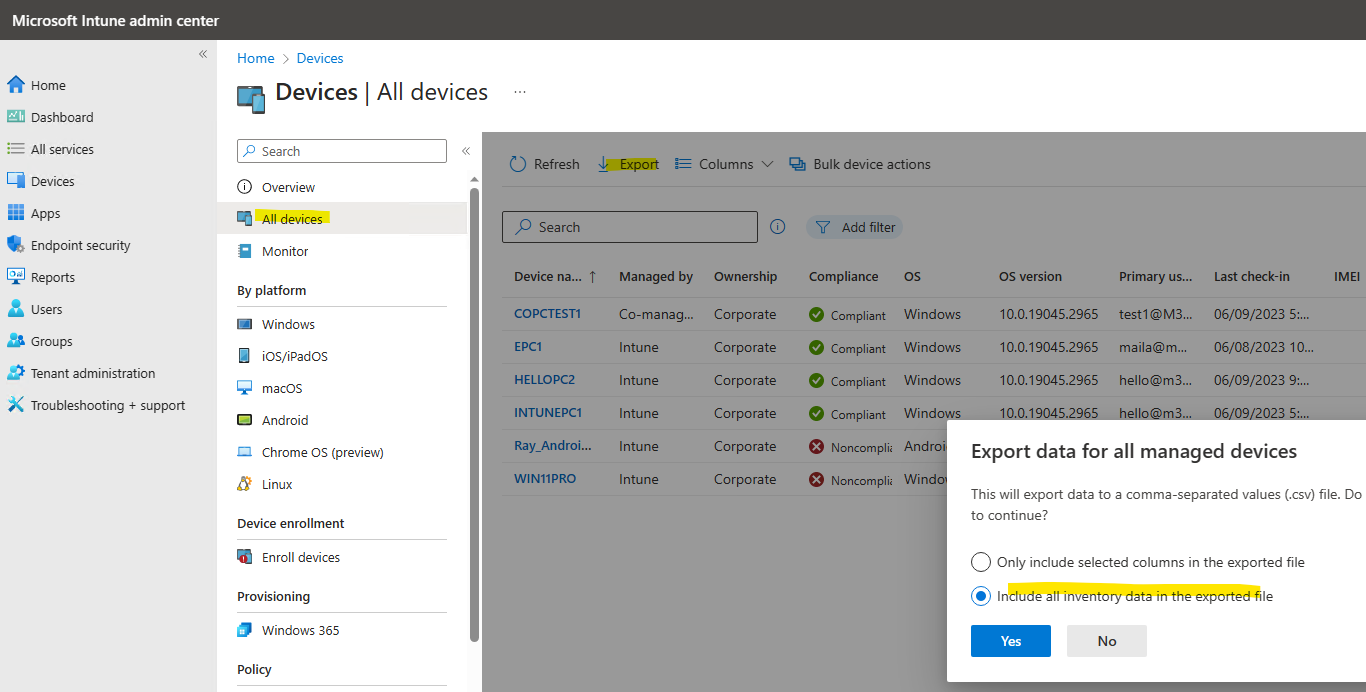
Task: Click the device list search field
Action: point(630,227)
